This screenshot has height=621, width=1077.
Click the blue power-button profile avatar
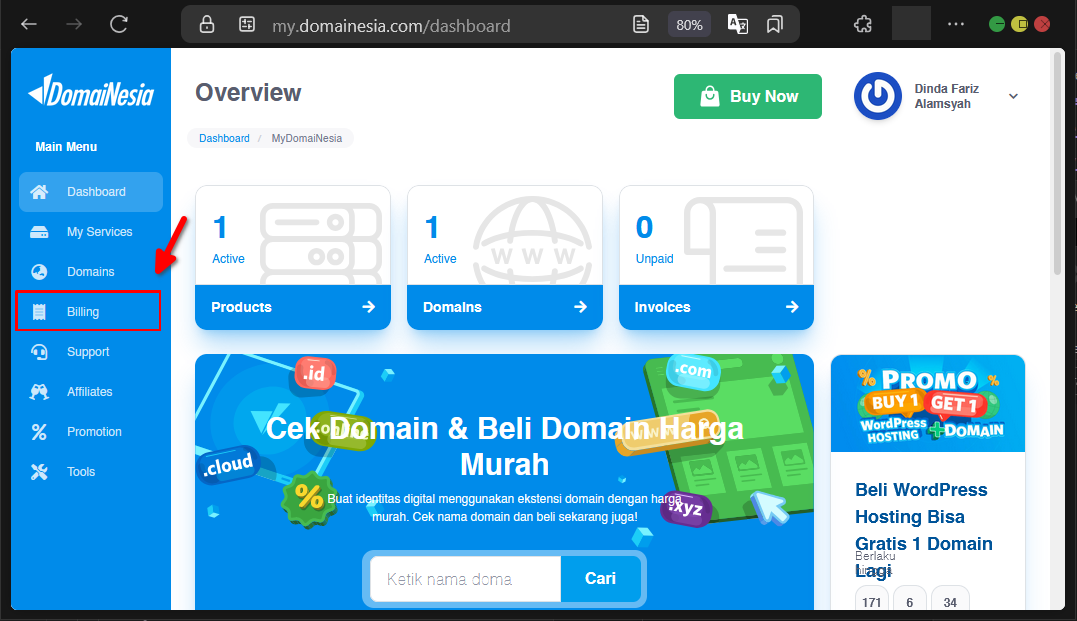(x=877, y=96)
